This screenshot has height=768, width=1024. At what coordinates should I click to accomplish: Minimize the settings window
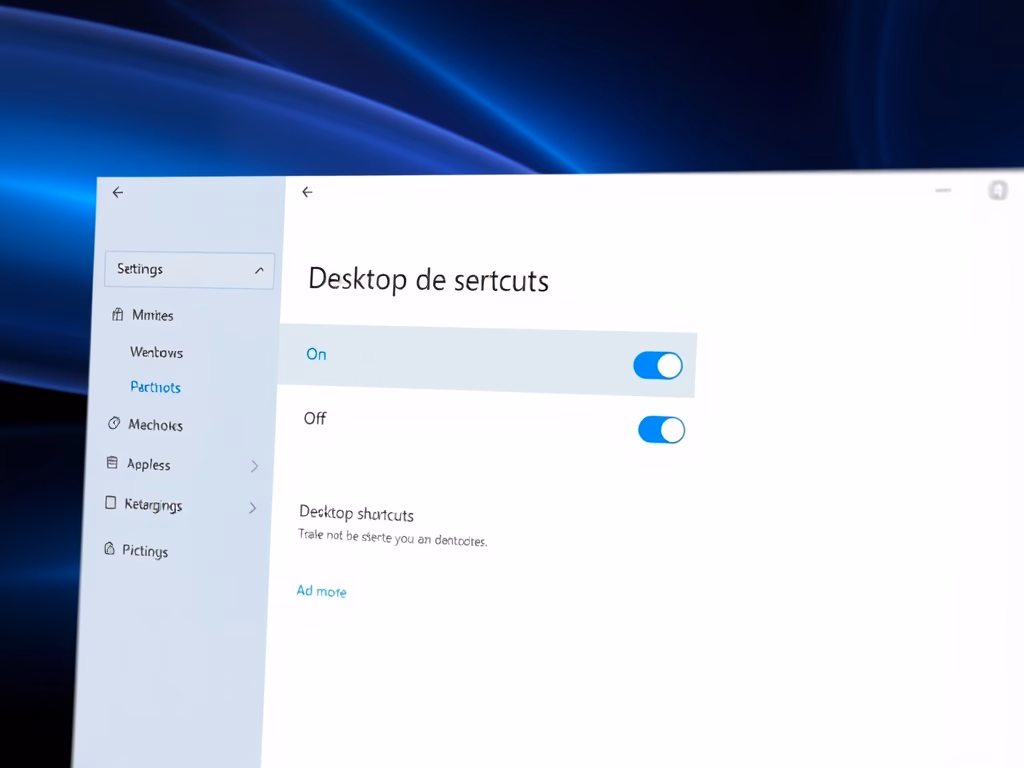pyautogui.click(x=942, y=190)
